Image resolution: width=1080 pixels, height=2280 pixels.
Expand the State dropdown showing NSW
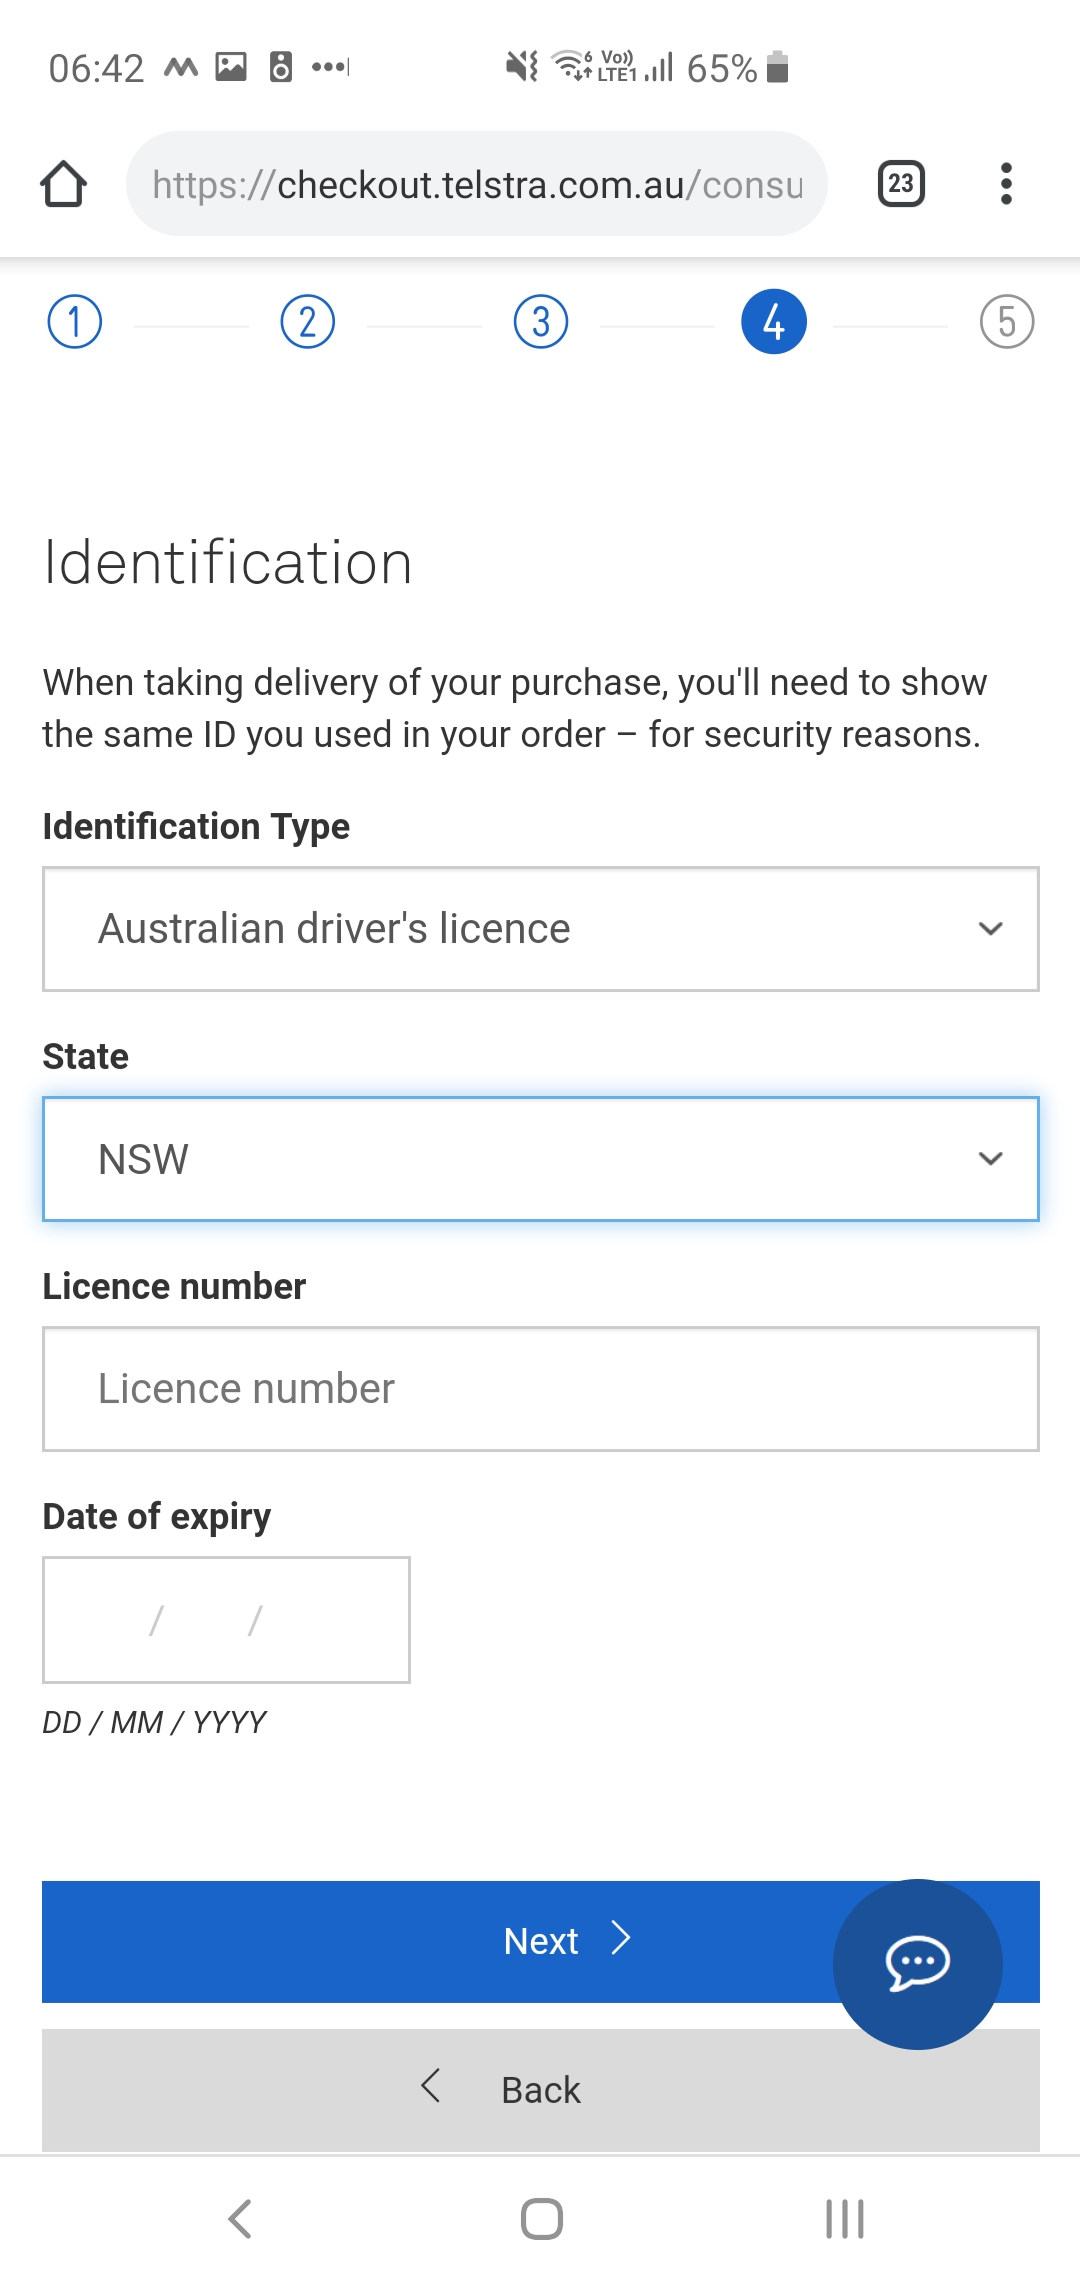[x=541, y=1159]
